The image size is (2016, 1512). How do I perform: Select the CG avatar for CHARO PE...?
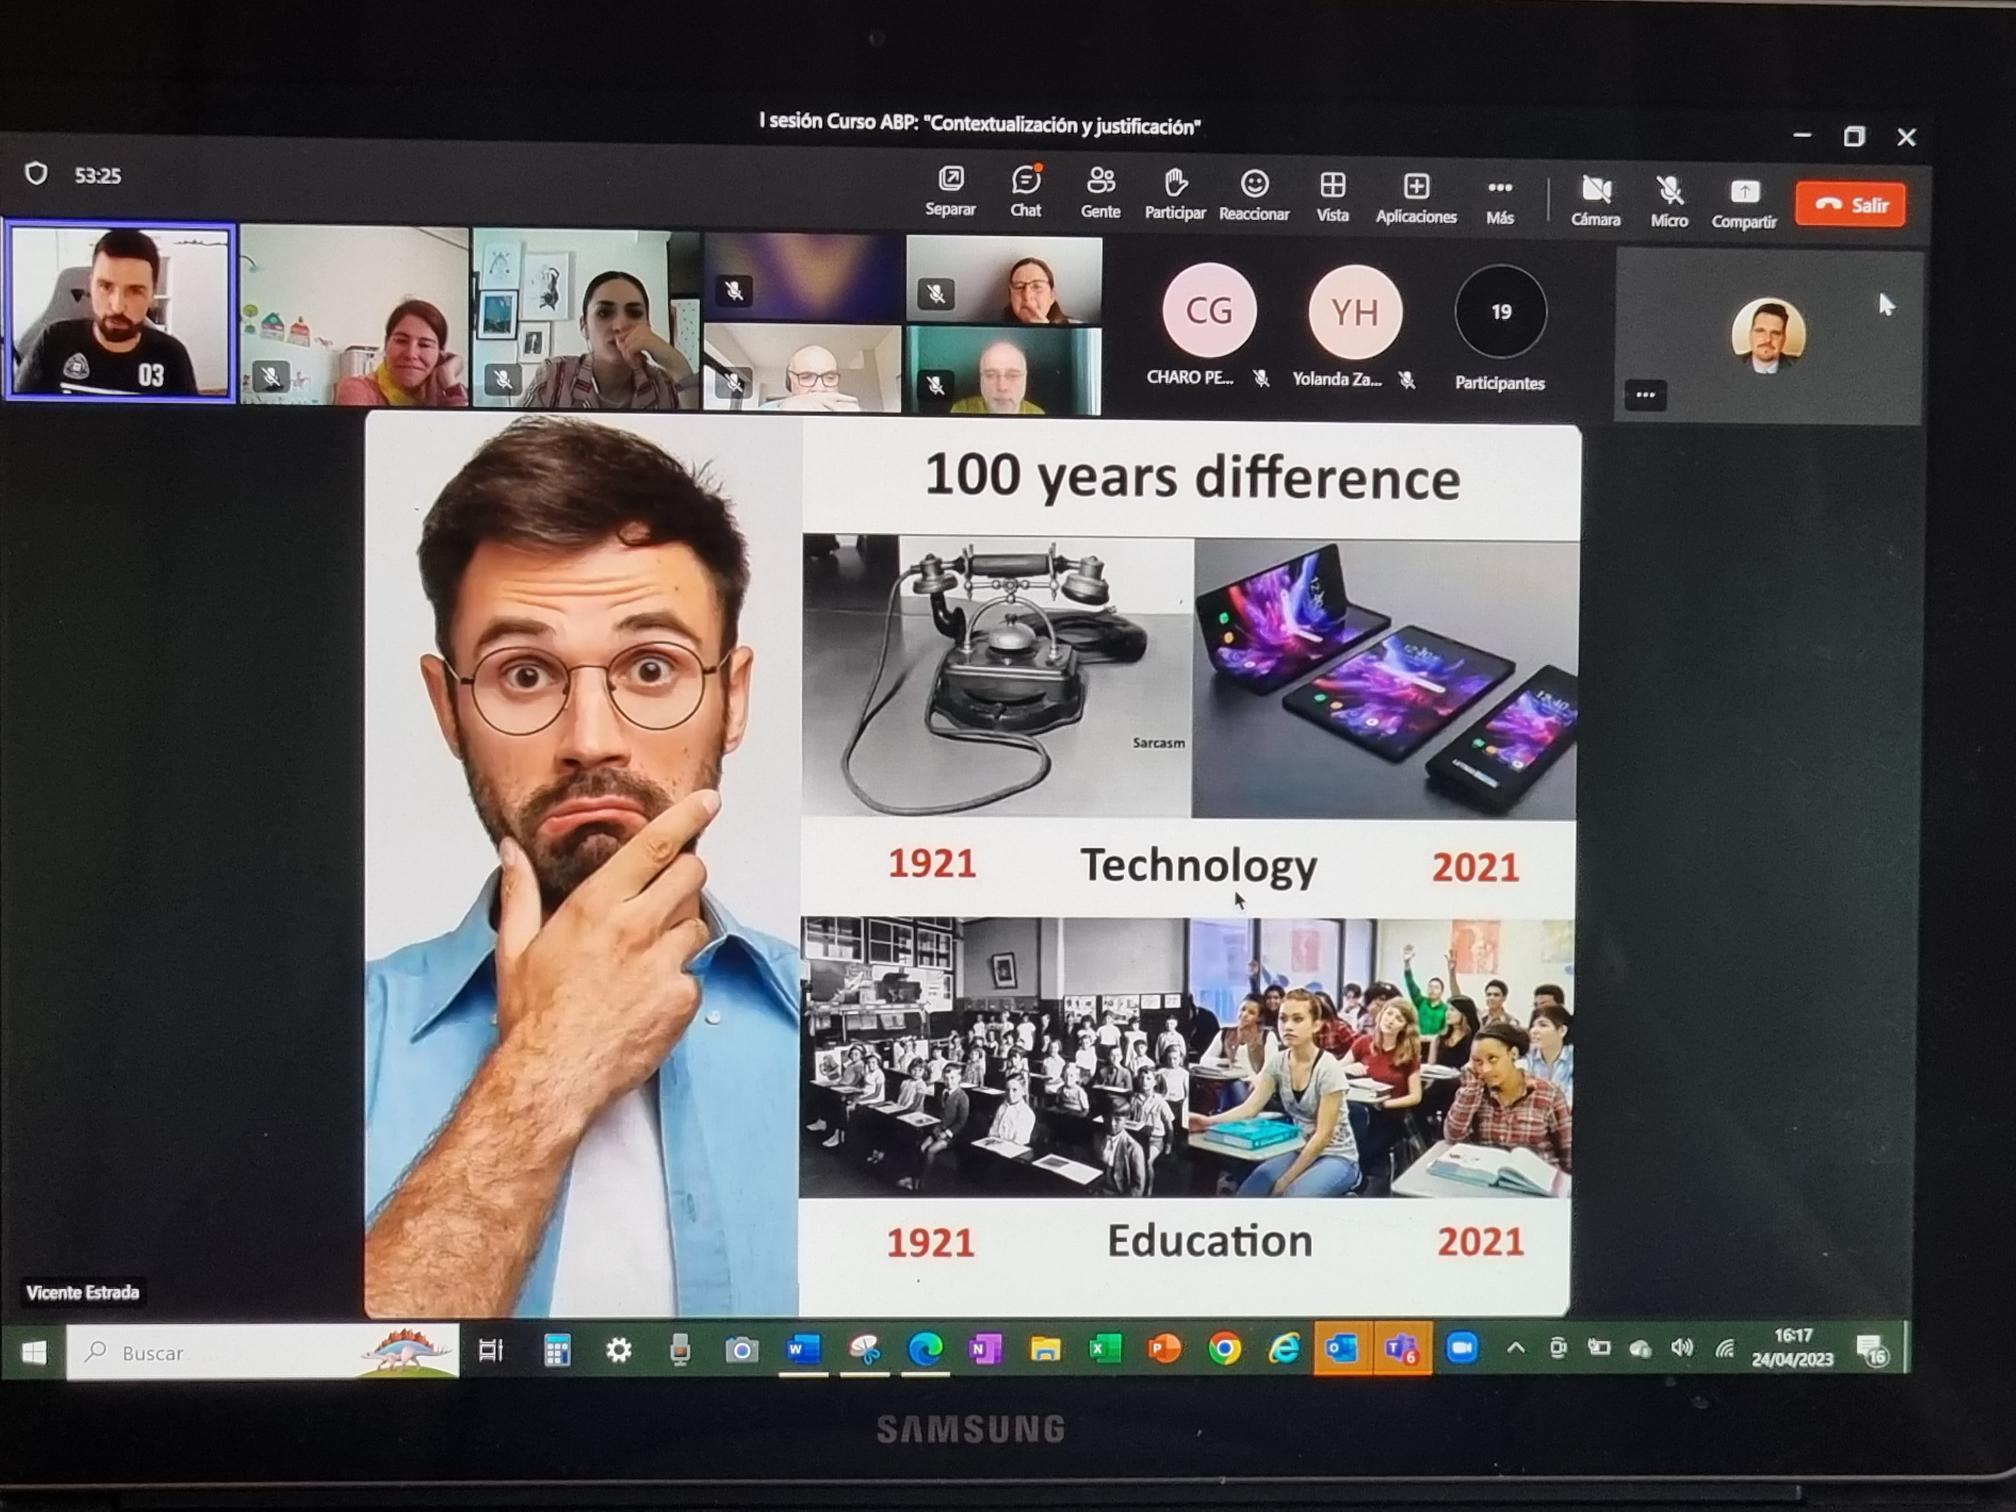[x=1208, y=311]
